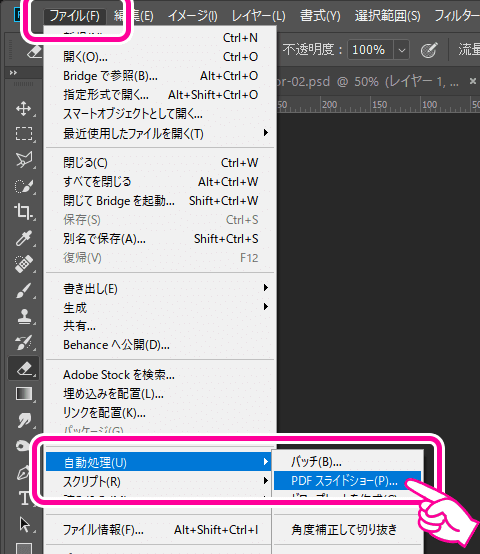Choose 共有... menu item
Image resolution: width=480 pixels, height=554 pixels.
coord(160,326)
